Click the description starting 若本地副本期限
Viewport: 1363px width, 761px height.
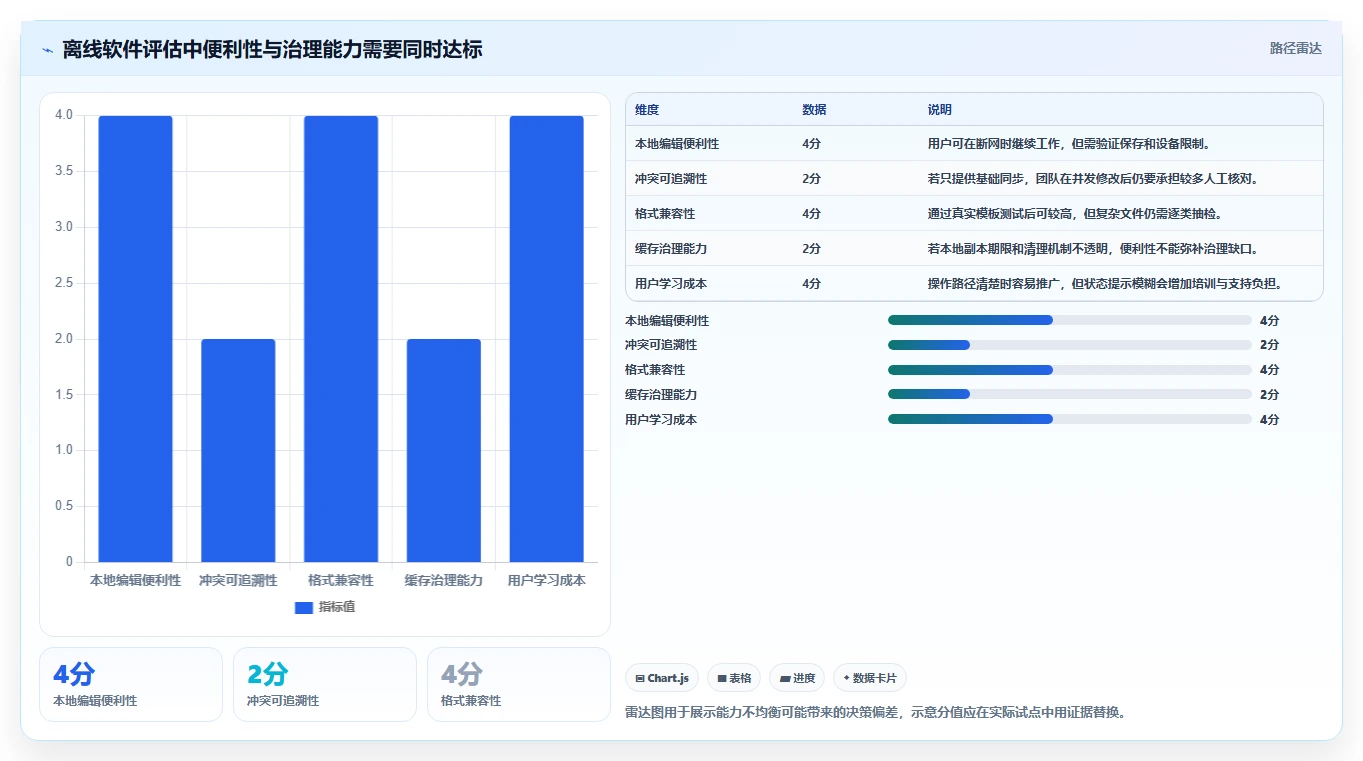pos(1092,249)
